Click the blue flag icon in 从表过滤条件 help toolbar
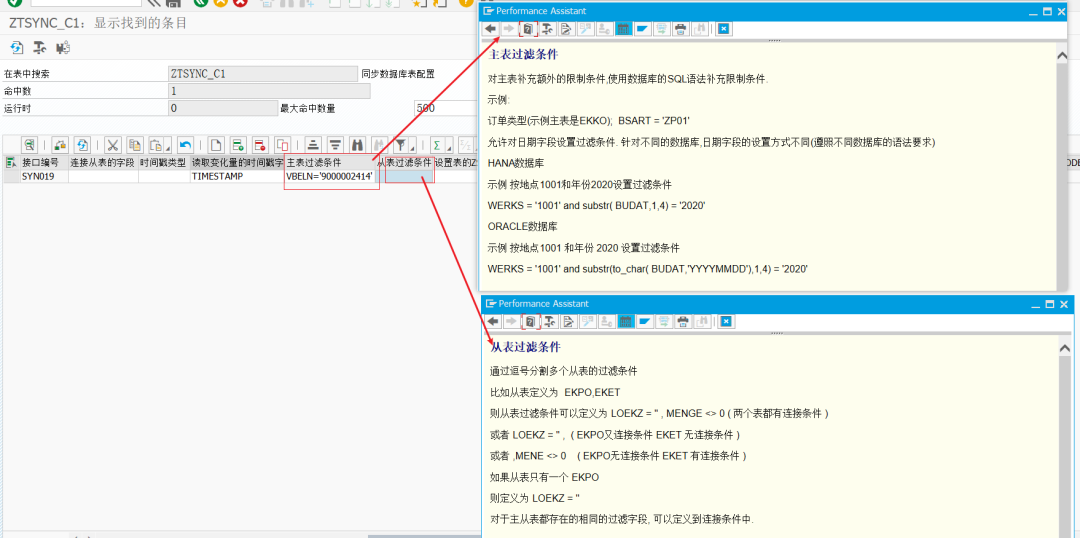Screen dimensions: 1080x538 [645, 321]
